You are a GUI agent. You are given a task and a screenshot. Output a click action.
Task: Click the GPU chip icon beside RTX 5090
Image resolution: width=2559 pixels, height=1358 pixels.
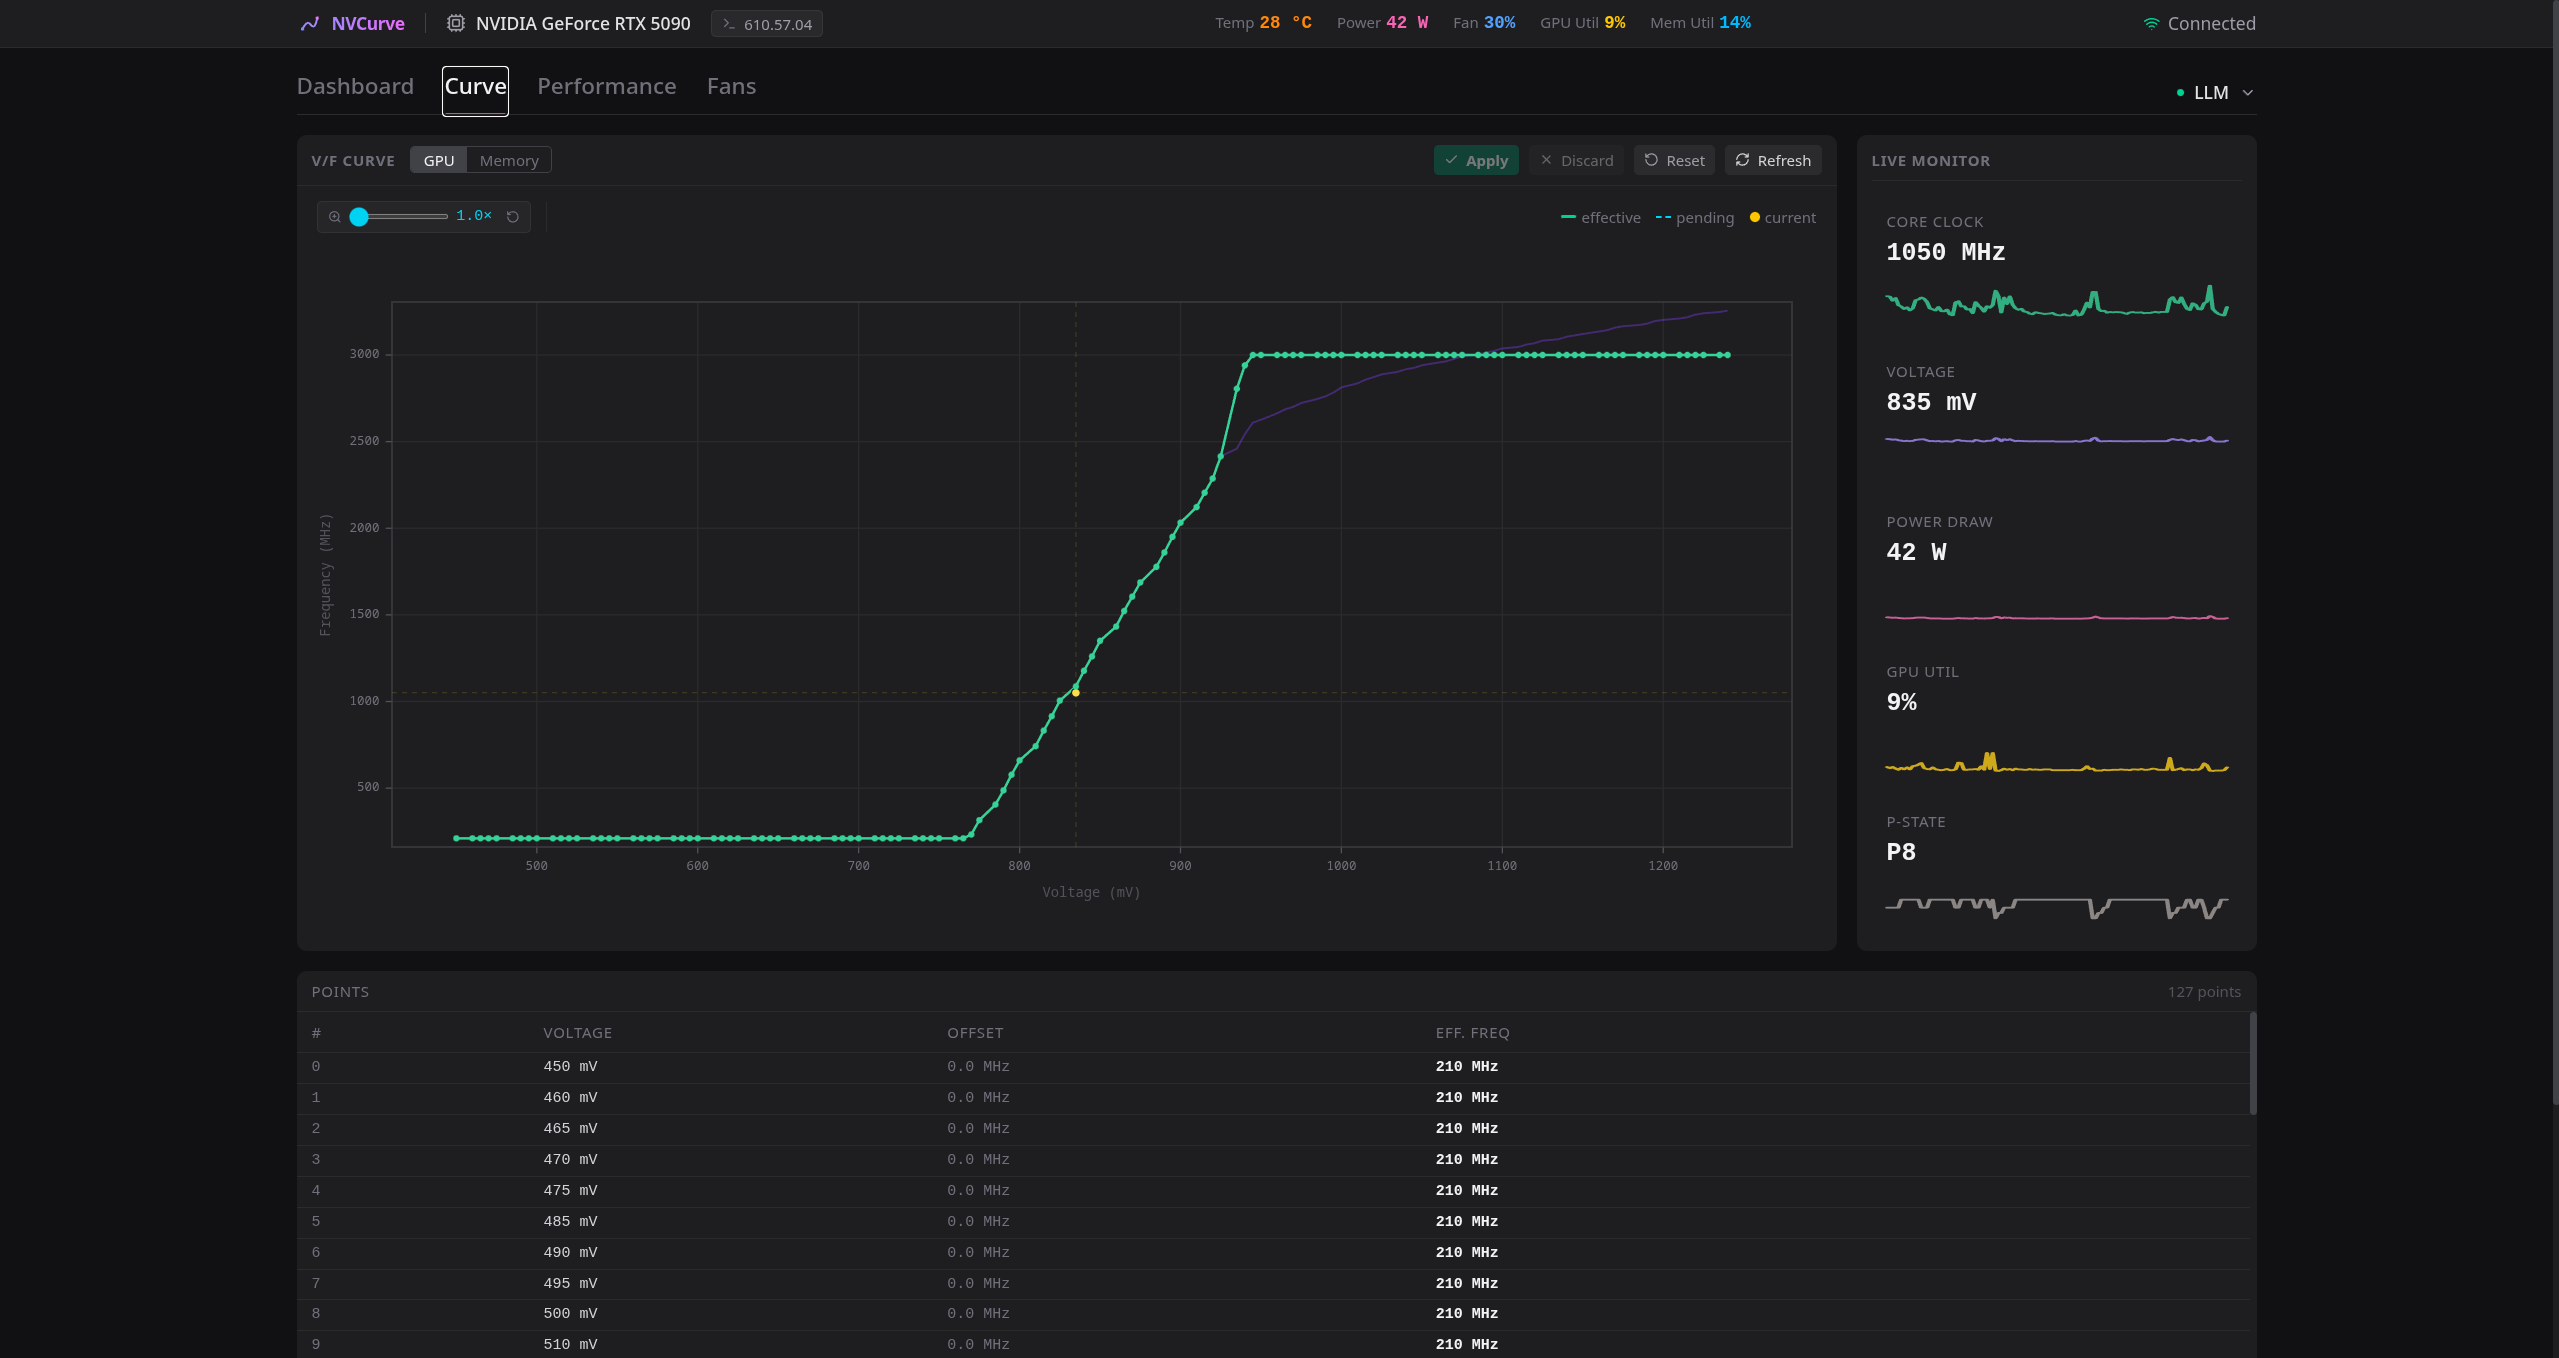click(x=455, y=23)
